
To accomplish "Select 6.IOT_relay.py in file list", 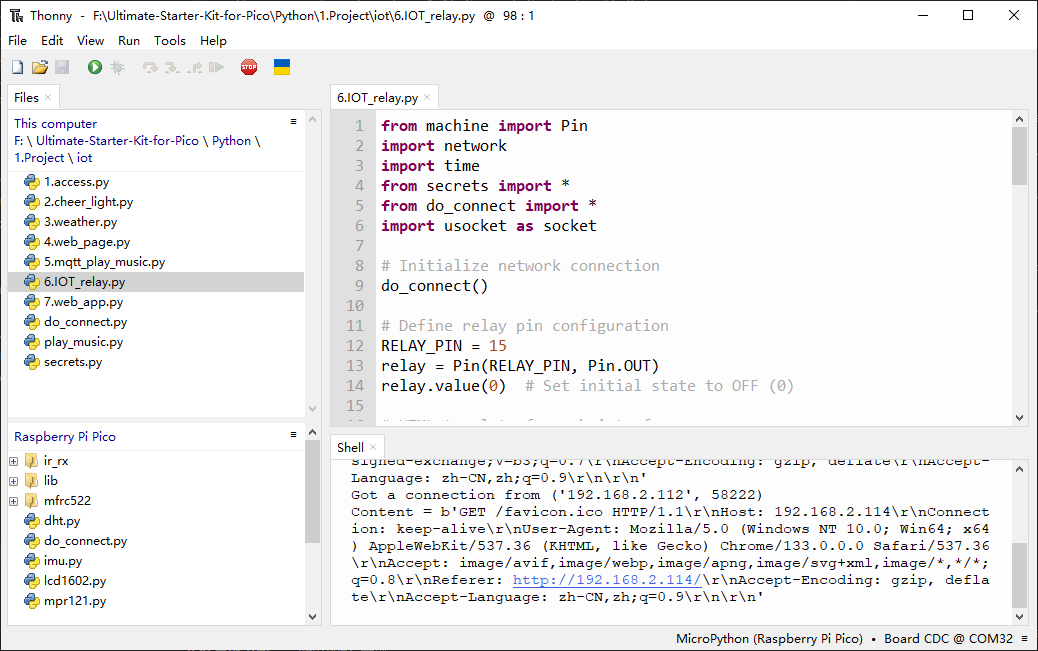I will (x=156, y=281).
